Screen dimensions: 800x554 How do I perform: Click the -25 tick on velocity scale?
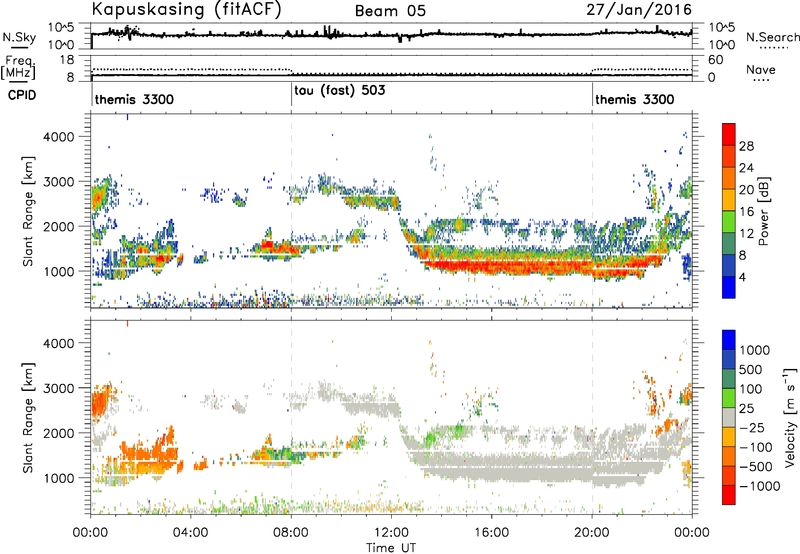click(752, 427)
